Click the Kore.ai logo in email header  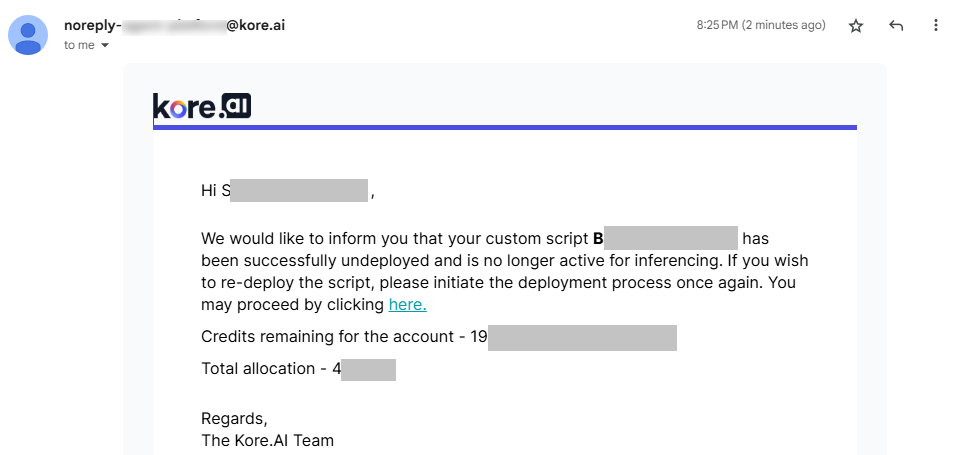pyautogui.click(x=201, y=106)
